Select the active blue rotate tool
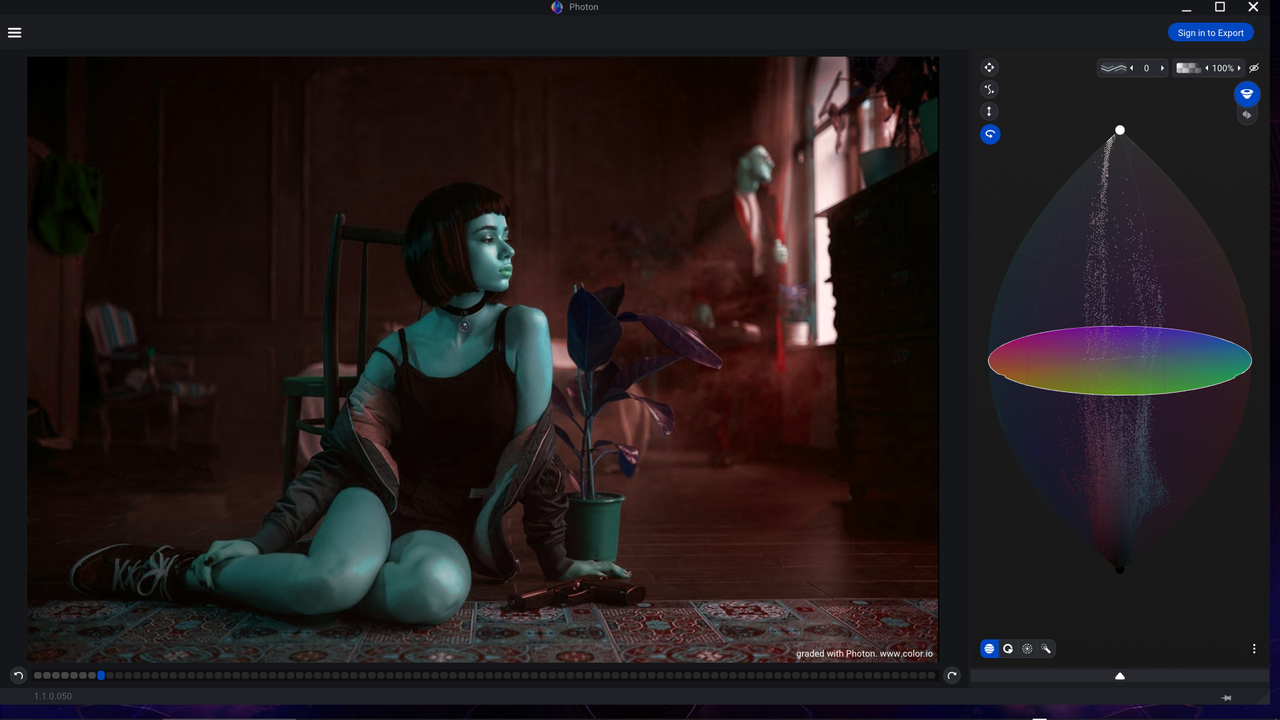This screenshot has height=720, width=1280. pyautogui.click(x=989, y=134)
